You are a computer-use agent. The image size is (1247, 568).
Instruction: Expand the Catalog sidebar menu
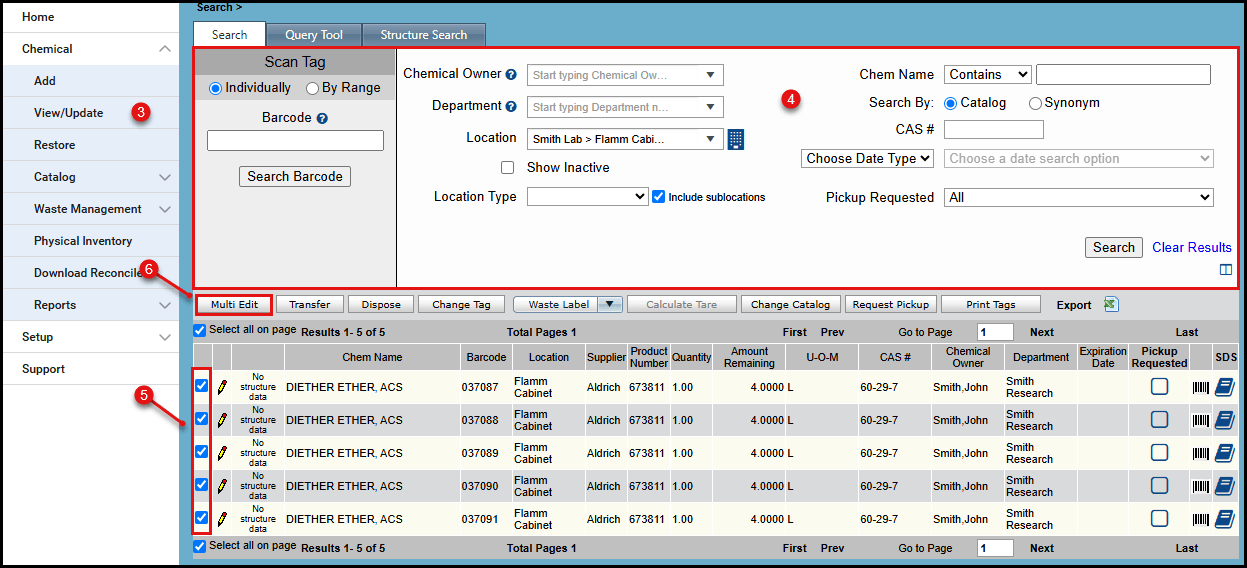coord(165,177)
